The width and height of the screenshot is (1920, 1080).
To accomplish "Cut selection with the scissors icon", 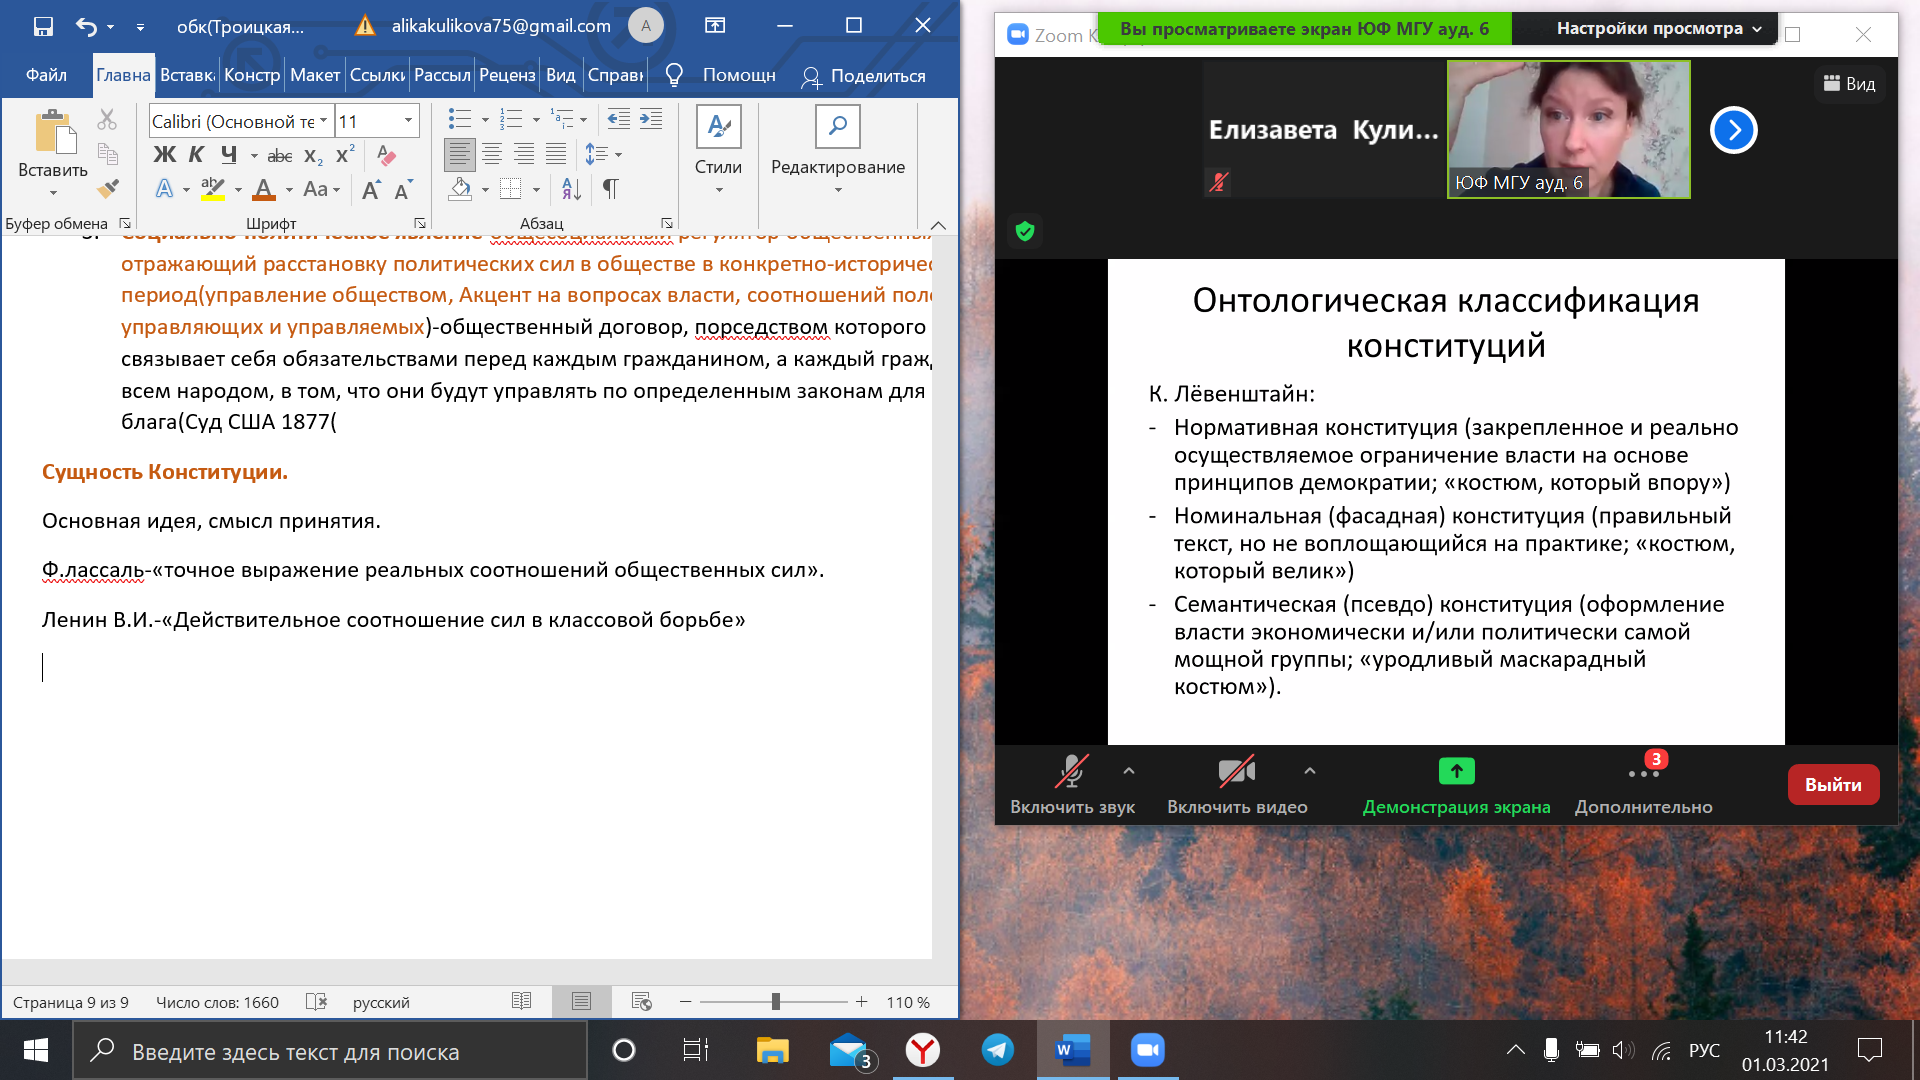I will point(107,121).
